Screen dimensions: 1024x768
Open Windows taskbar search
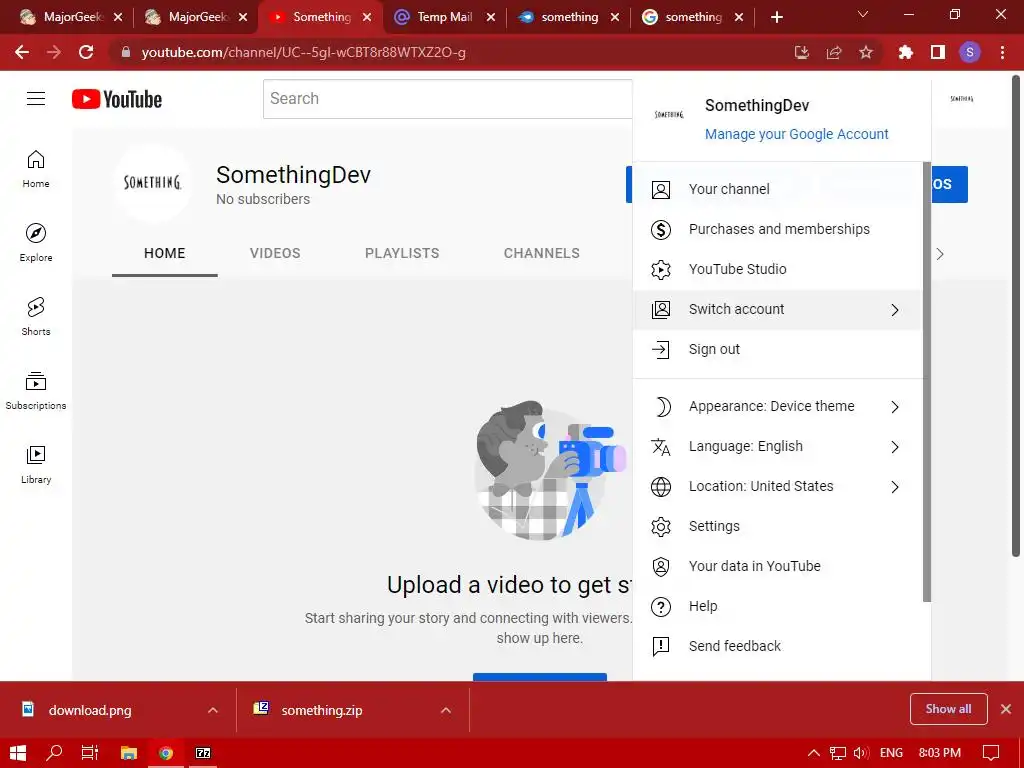pyautogui.click(x=54, y=753)
